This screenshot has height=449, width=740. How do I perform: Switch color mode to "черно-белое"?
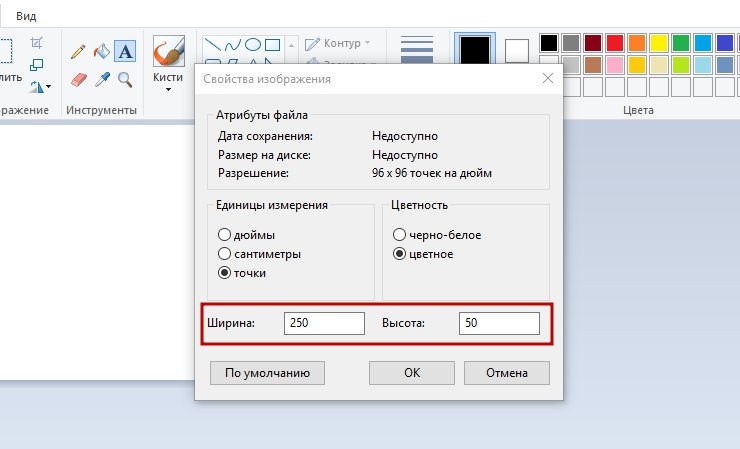tap(400, 235)
